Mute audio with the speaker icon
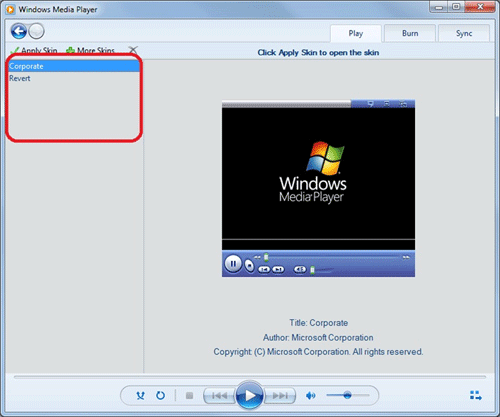500x417 pixels. tap(310, 396)
